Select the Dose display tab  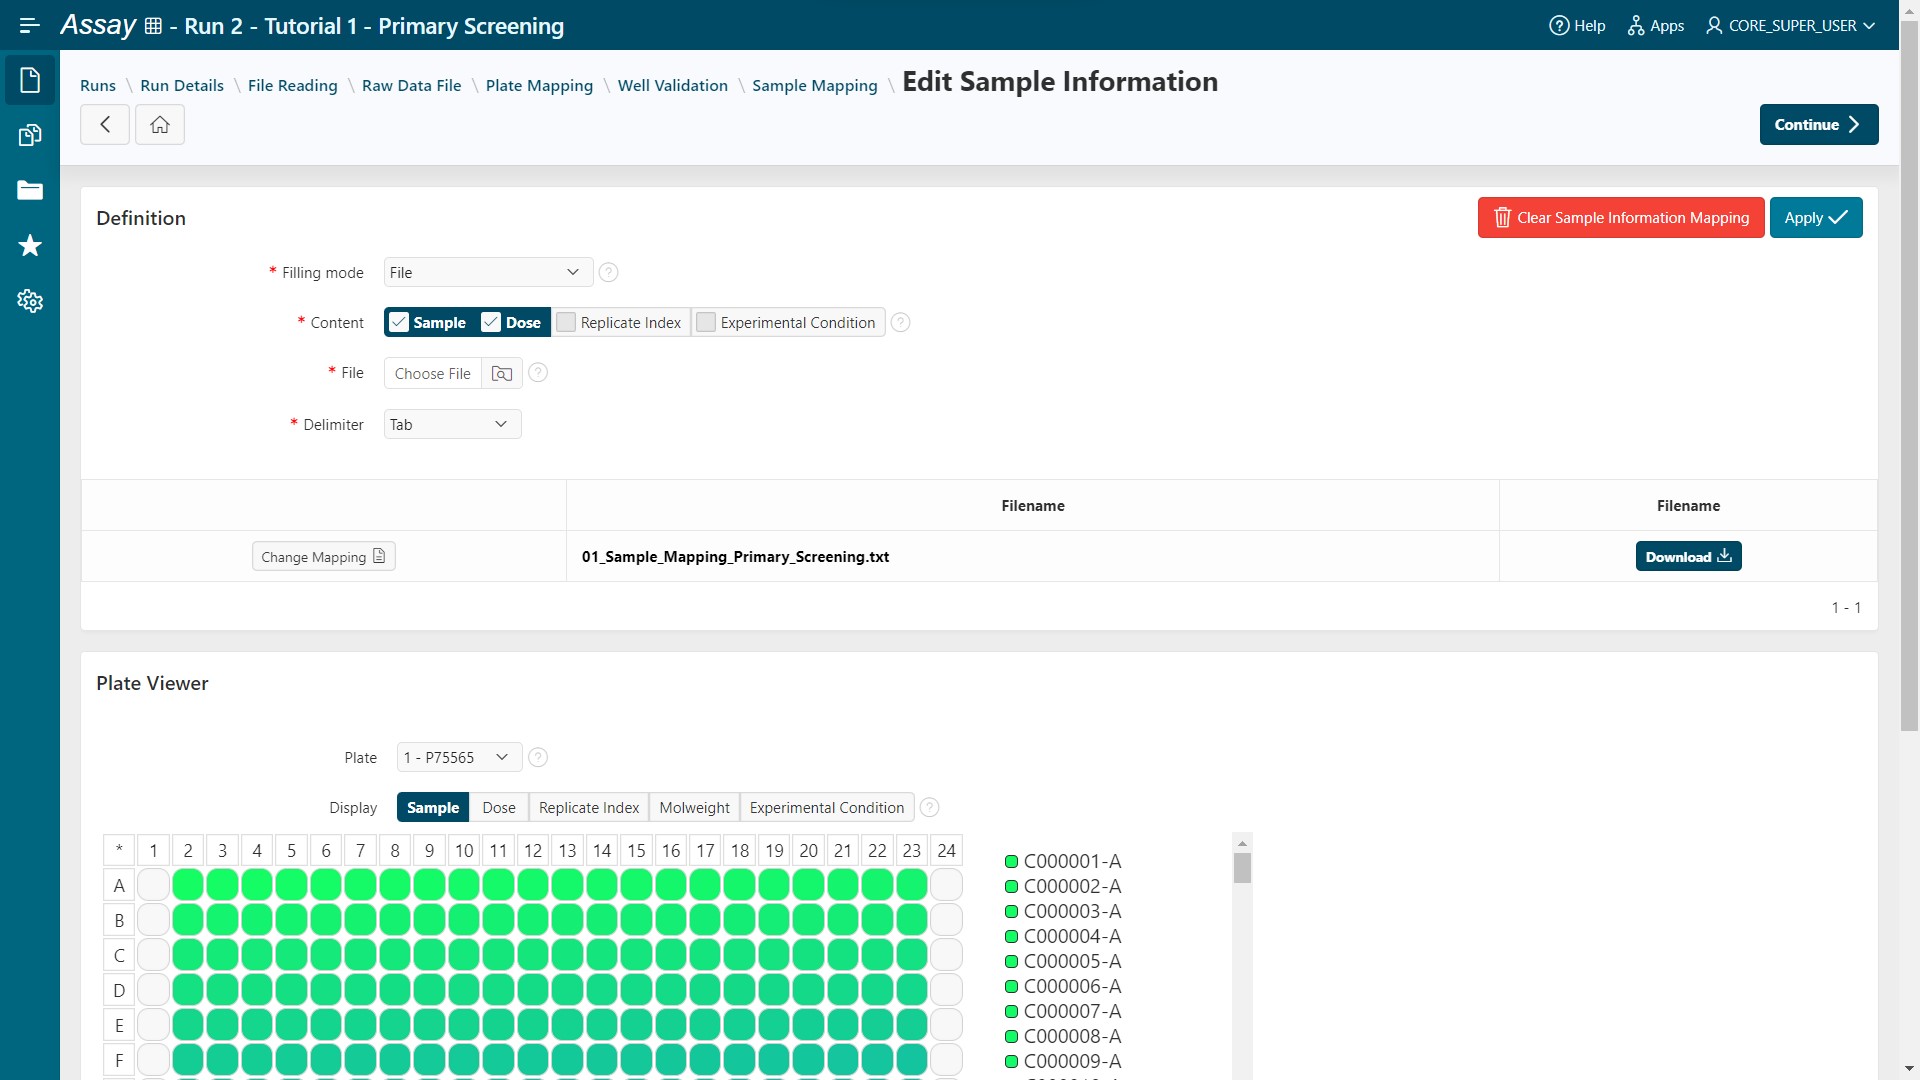(499, 807)
